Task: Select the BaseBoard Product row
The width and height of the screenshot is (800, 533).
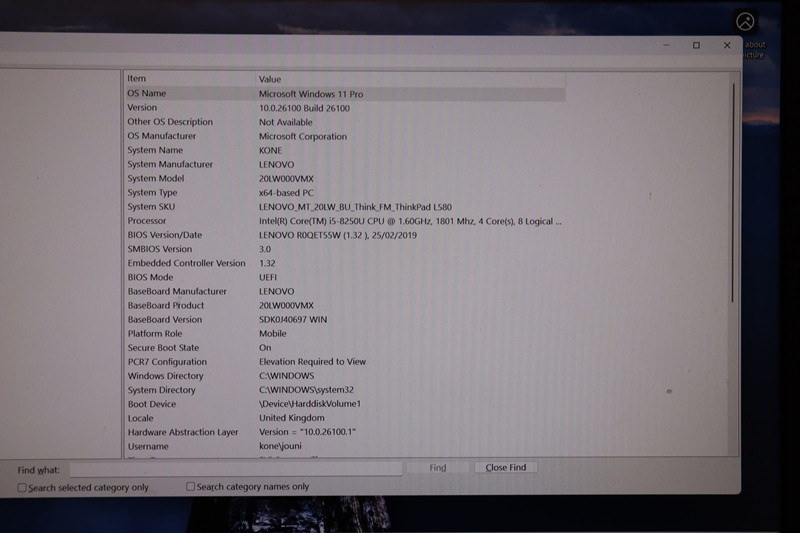Action: coord(344,305)
